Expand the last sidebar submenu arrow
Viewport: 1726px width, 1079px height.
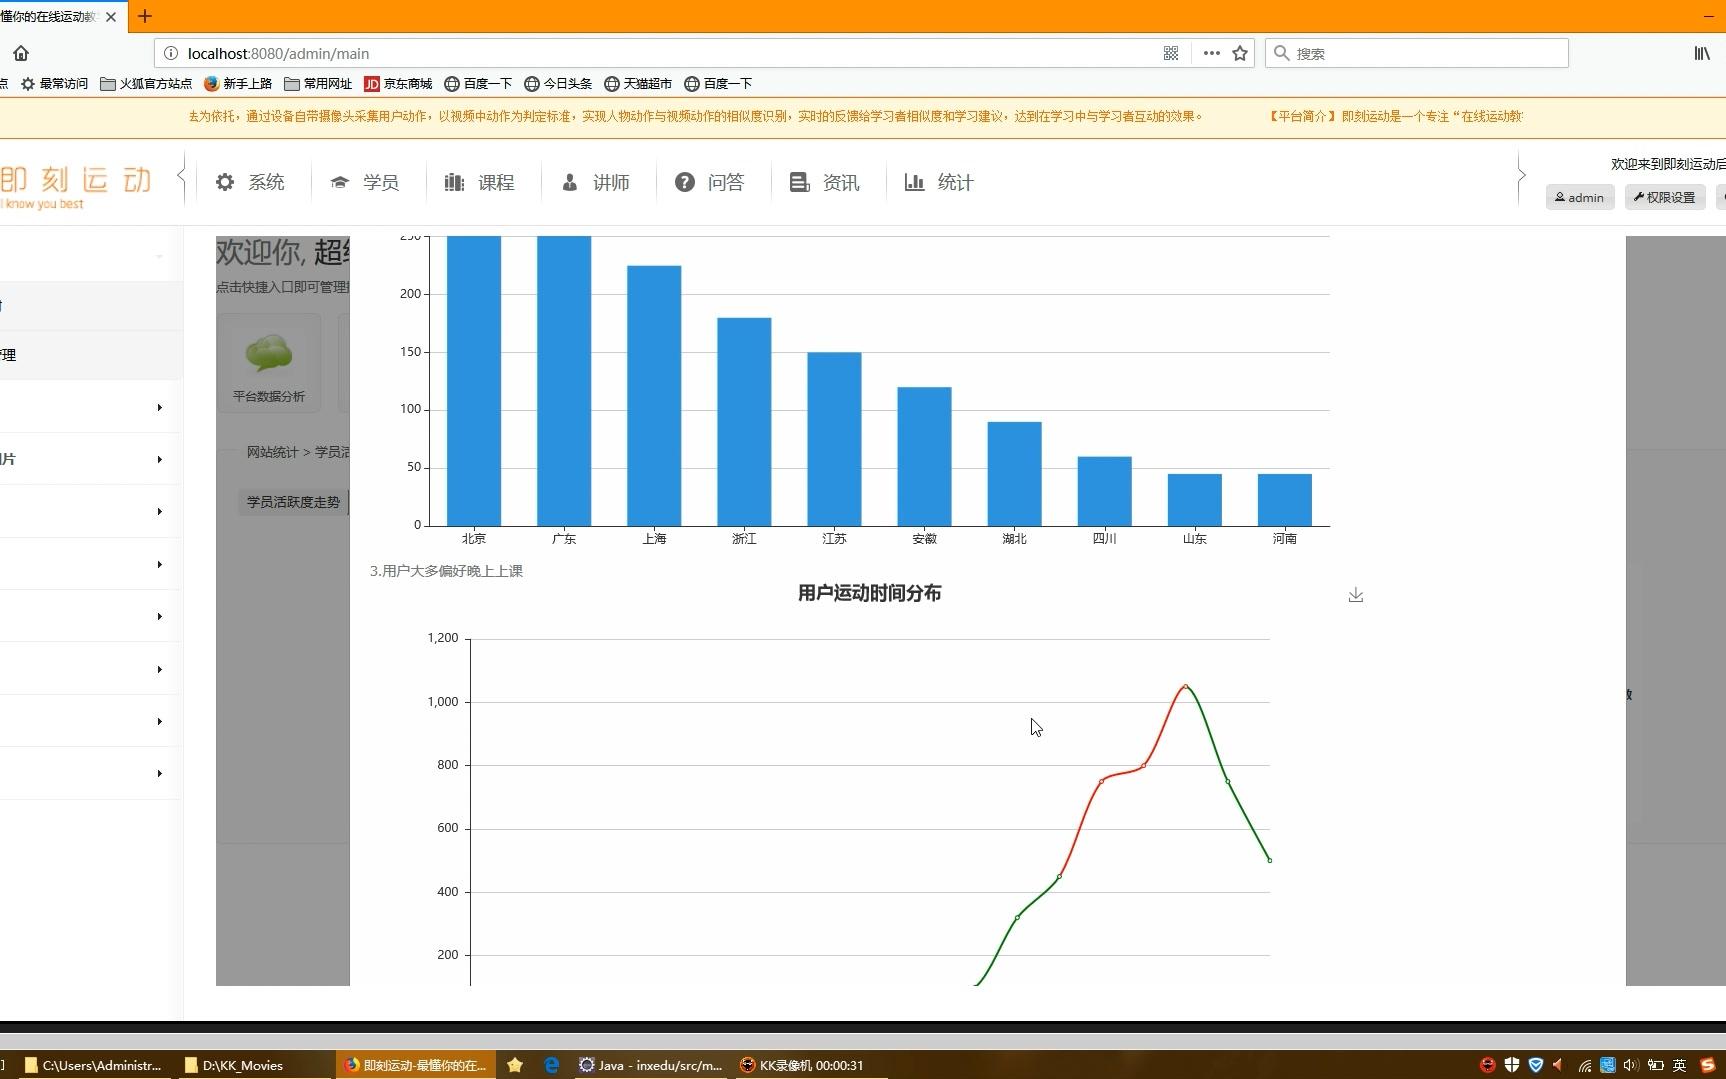(159, 773)
